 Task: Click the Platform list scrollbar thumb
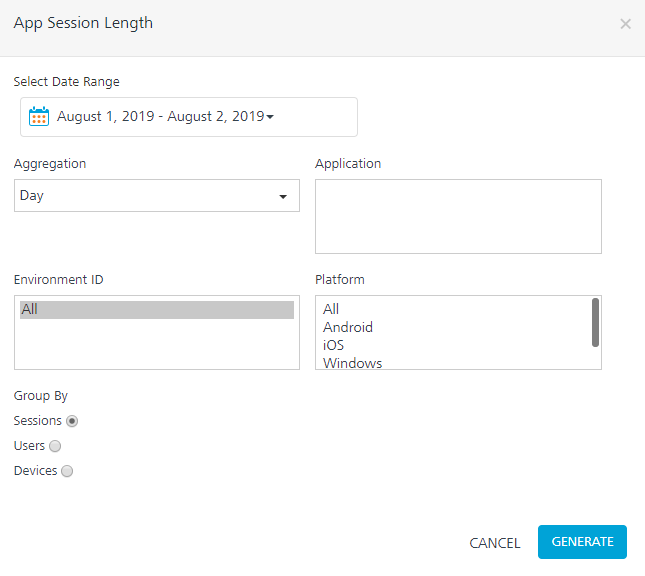click(595, 323)
